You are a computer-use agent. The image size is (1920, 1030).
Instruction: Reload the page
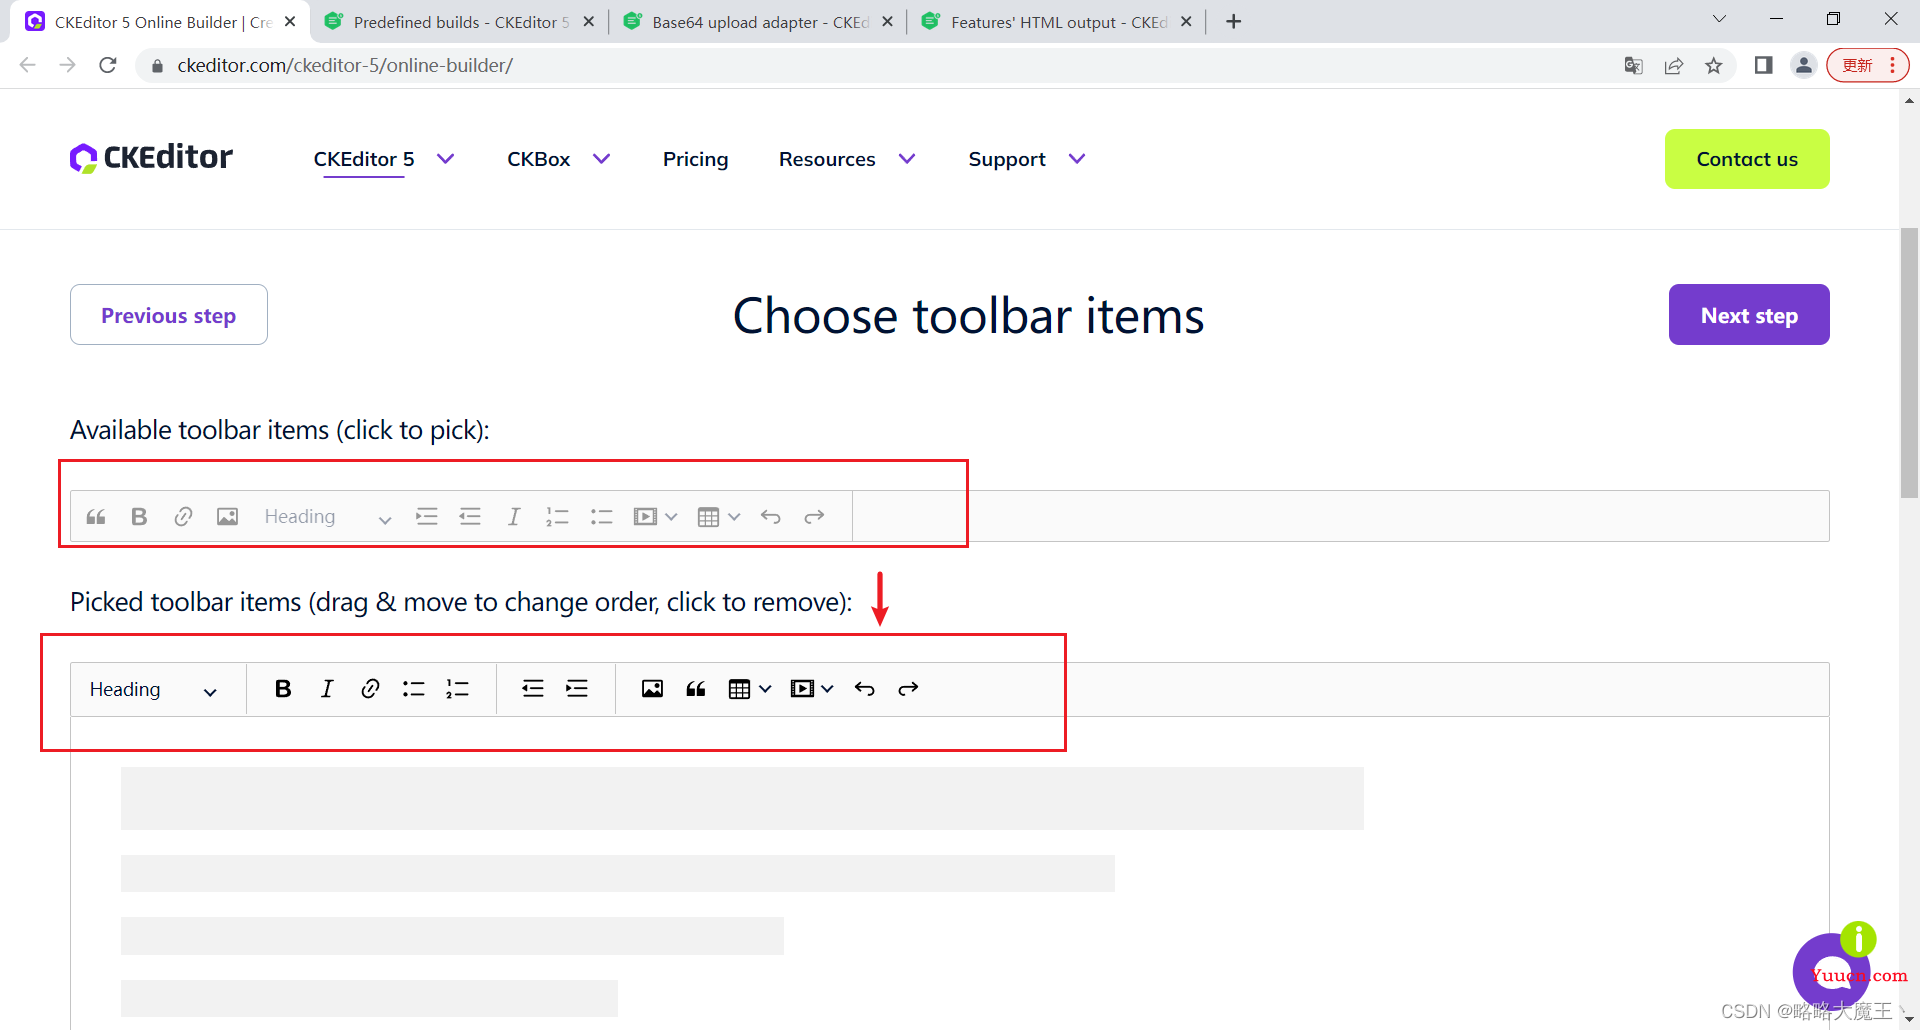point(108,65)
